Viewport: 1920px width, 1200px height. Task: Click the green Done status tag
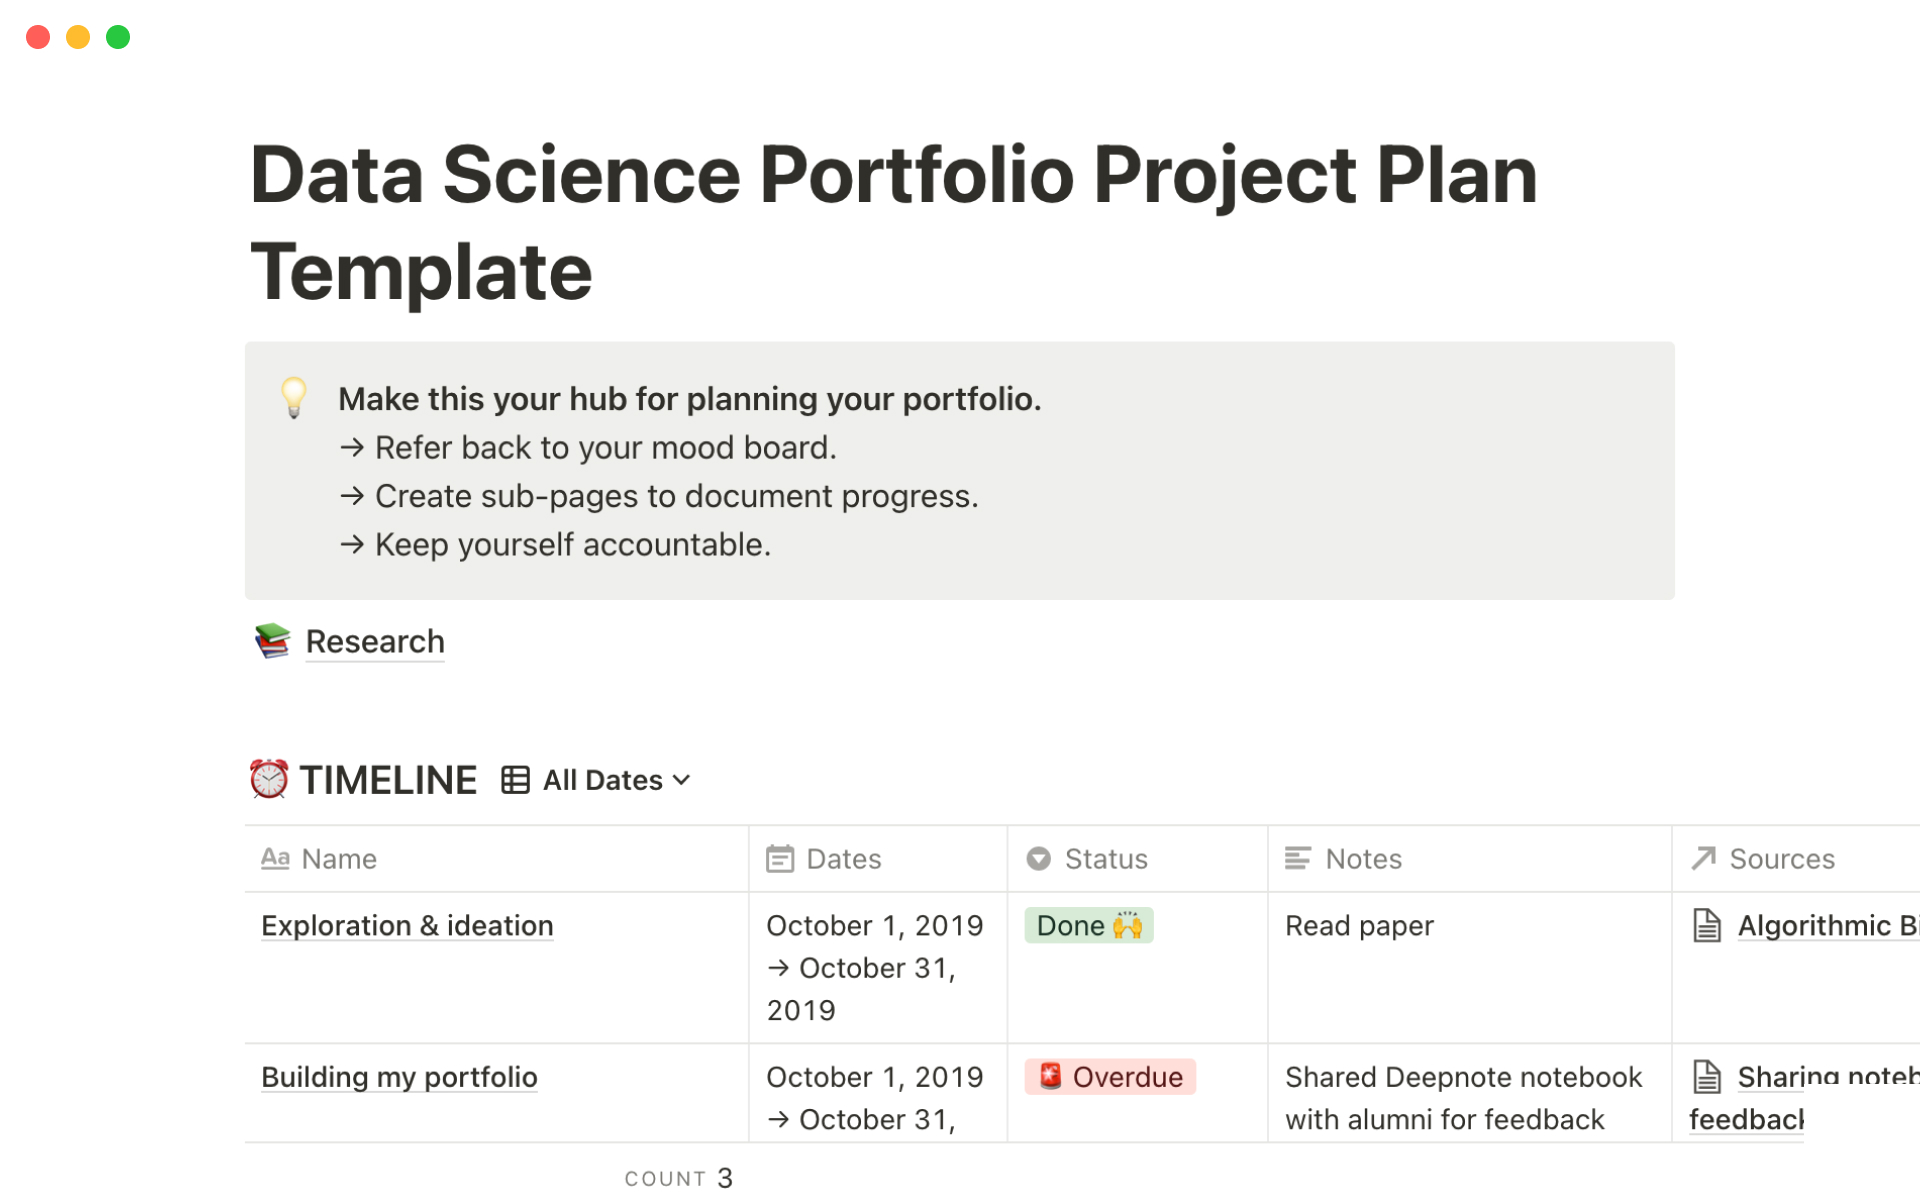coord(1088,926)
